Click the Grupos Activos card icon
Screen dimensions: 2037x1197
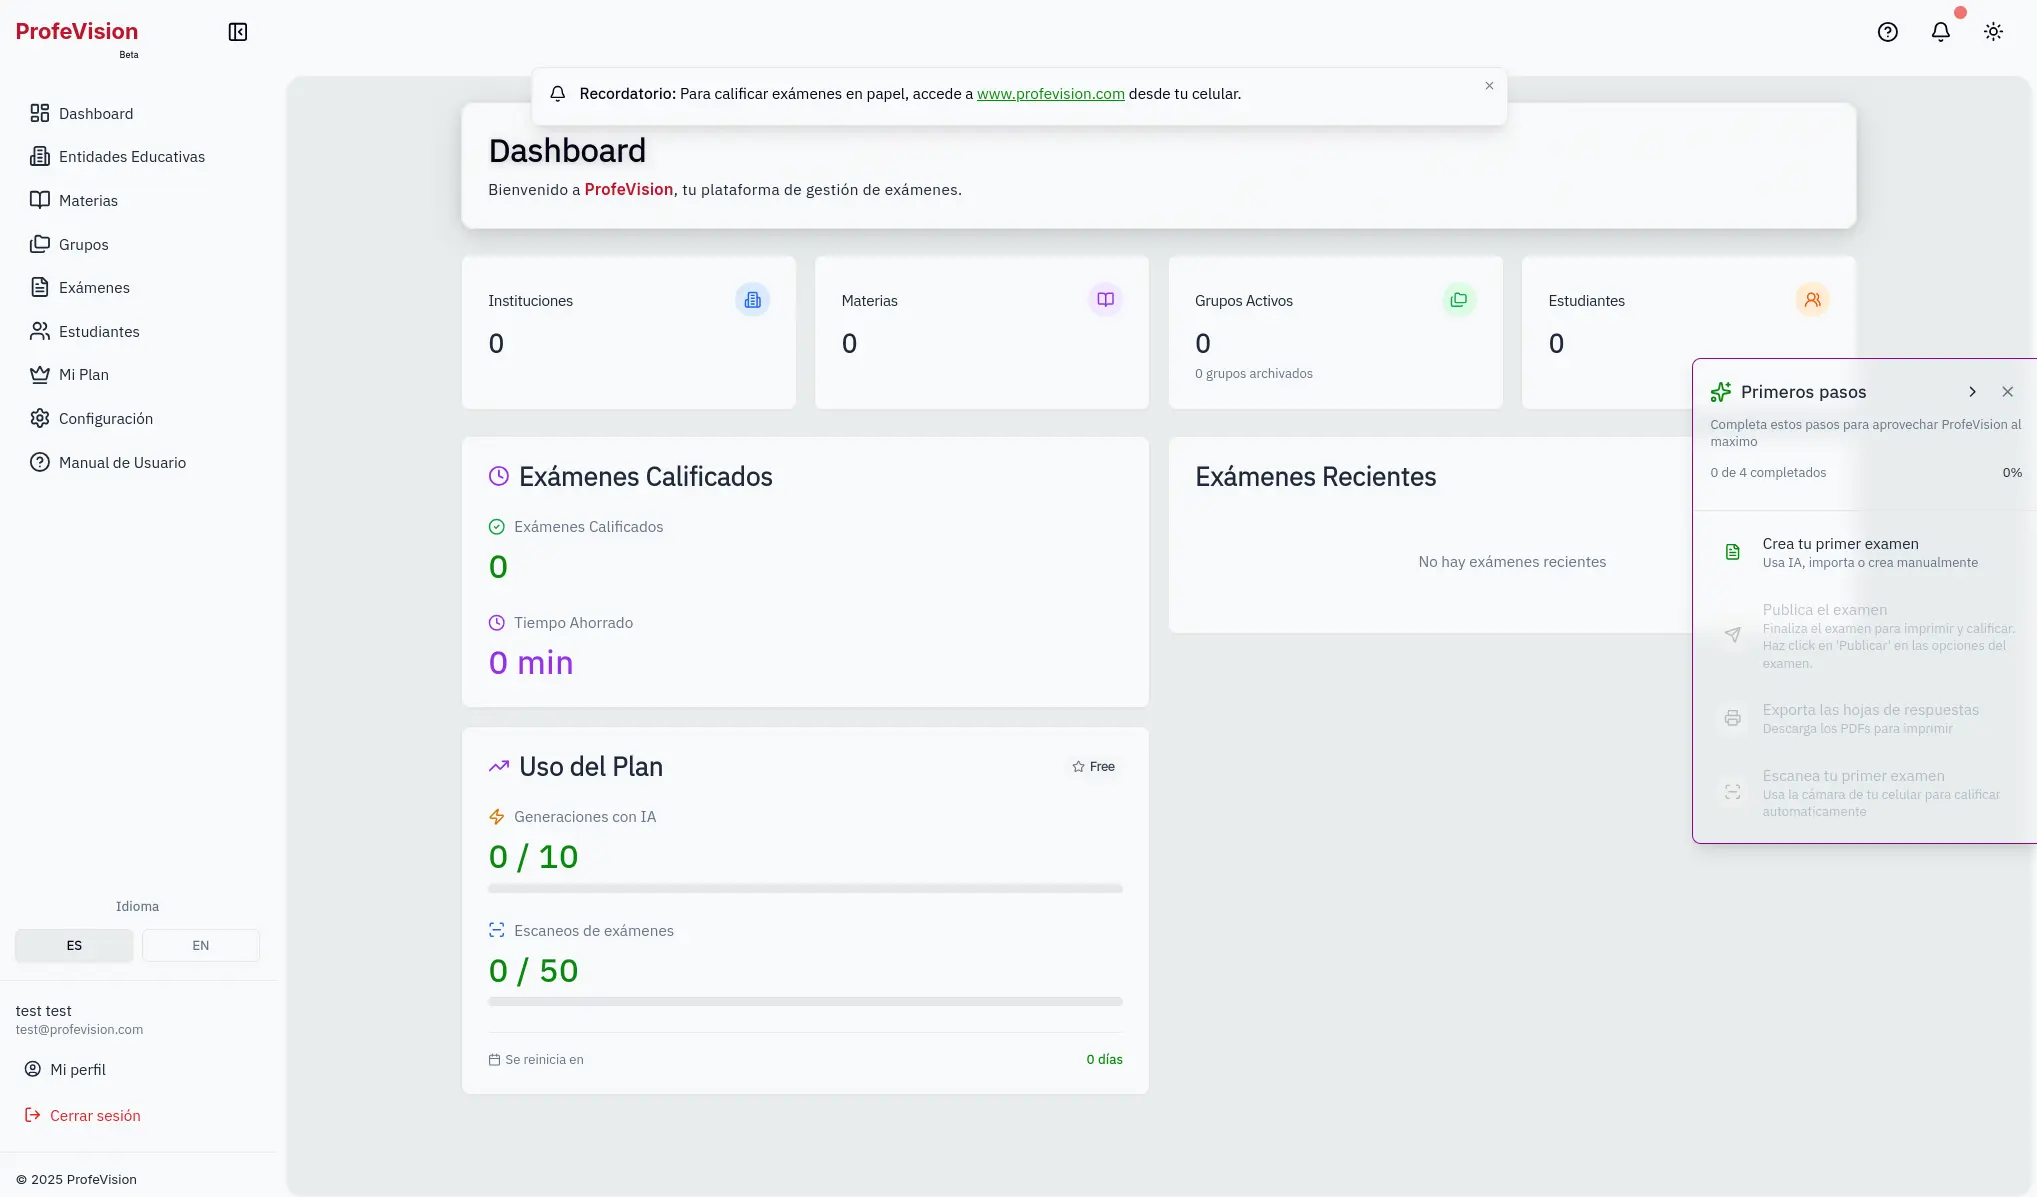pyautogui.click(x=1459, y=299)
